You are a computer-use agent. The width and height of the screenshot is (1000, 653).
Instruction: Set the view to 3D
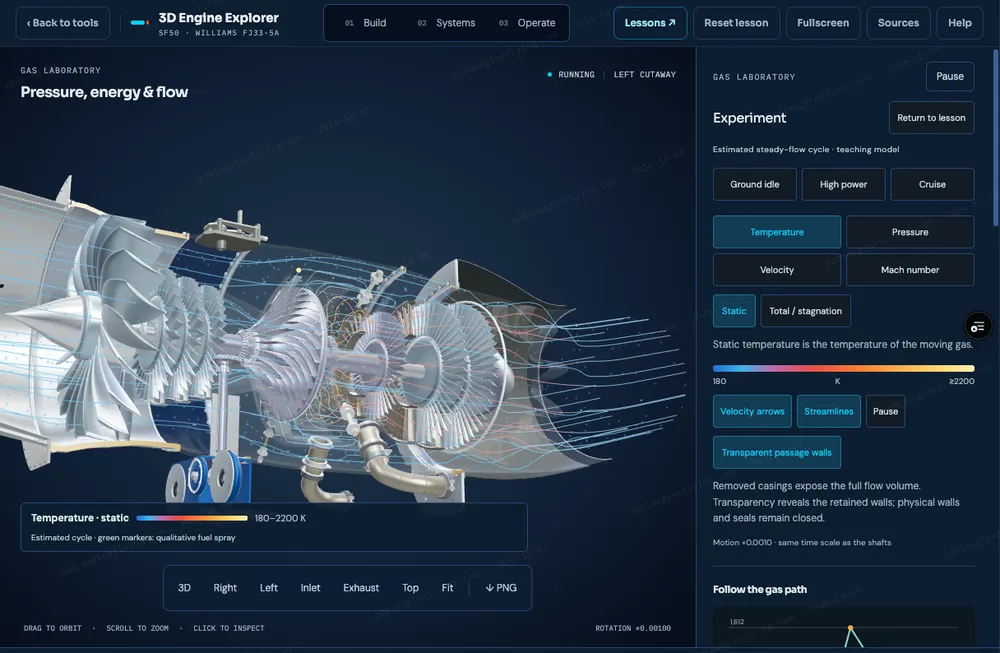pyautogui.click(x=184, y=588)
